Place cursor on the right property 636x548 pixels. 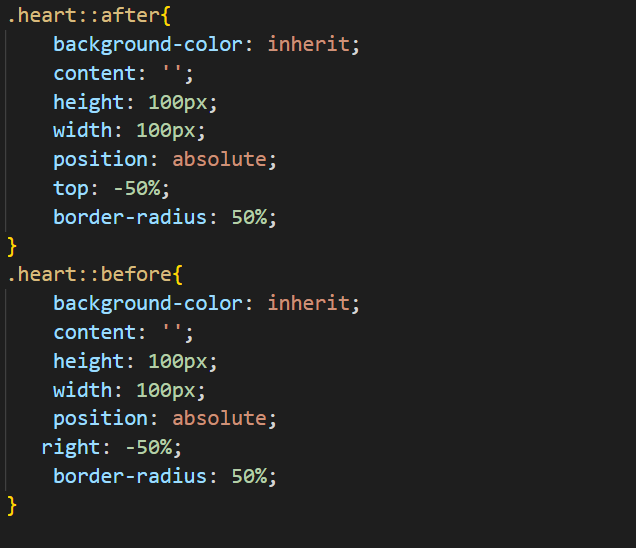70,448
